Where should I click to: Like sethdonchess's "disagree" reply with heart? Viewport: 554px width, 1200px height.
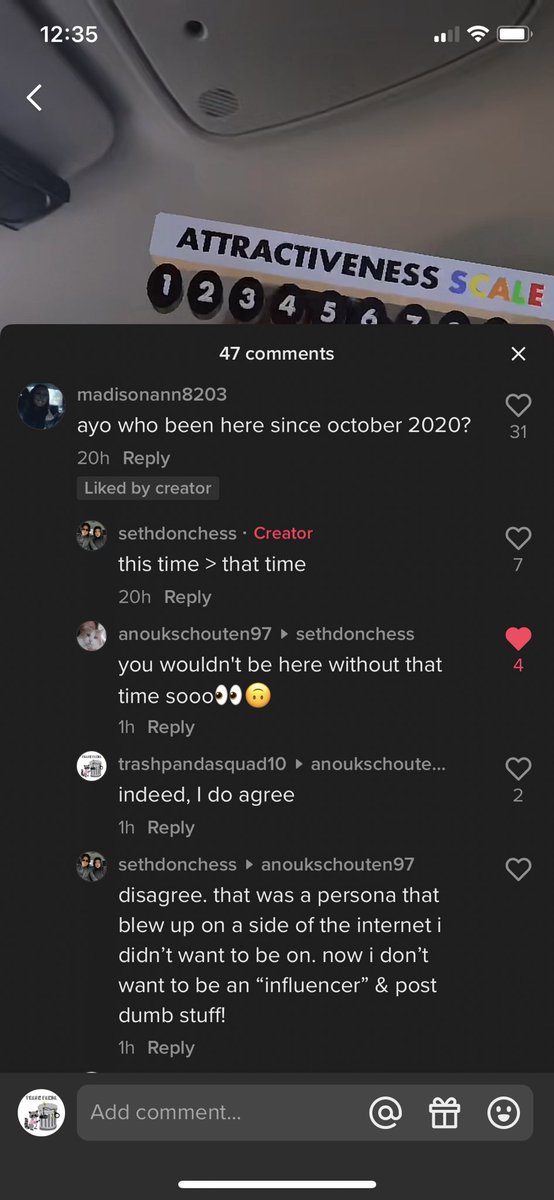click(x=518, y=870)
